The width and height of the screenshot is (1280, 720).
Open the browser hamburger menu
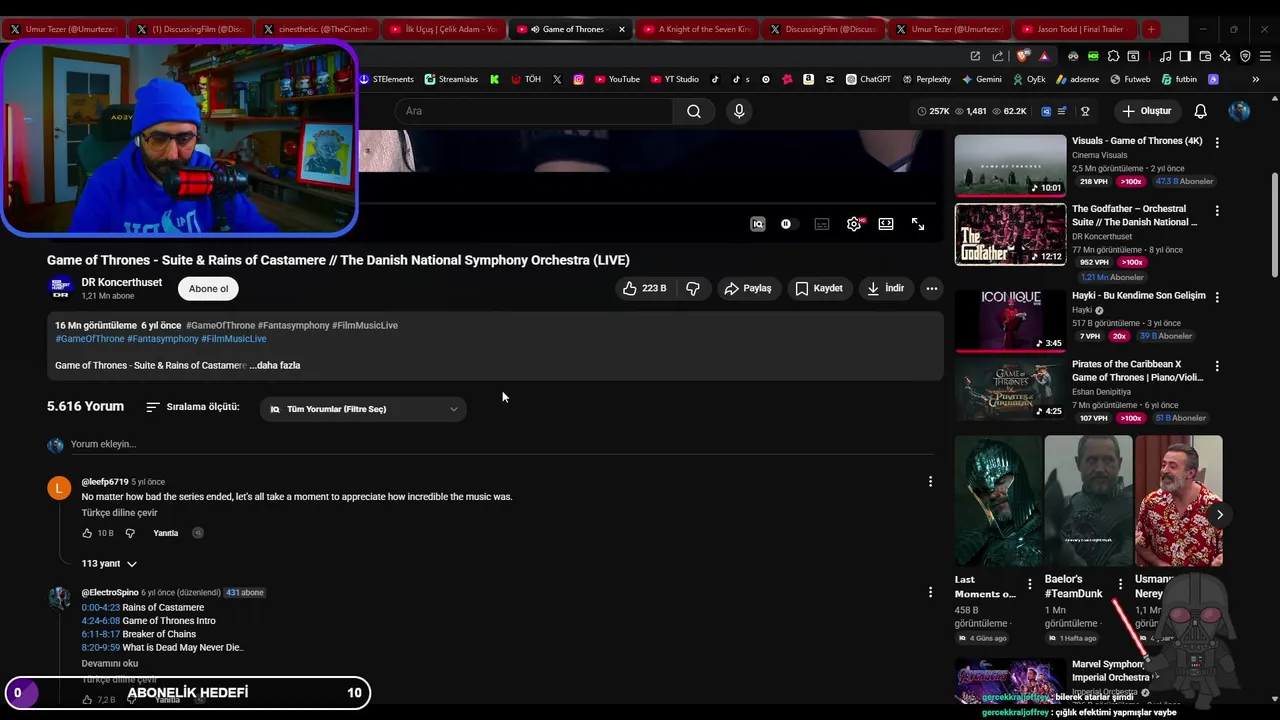[x=1264, y=56]
